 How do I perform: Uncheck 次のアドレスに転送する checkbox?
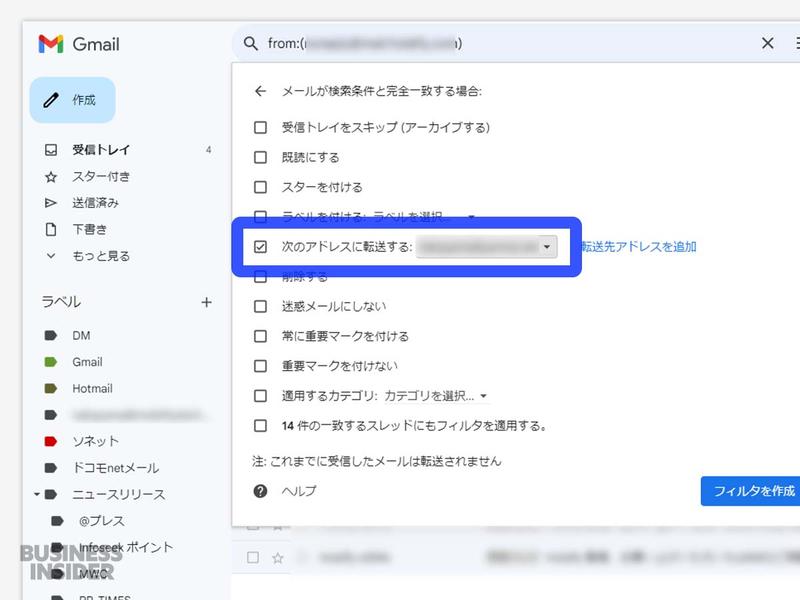pyautogui.click(x=260, y=247)
